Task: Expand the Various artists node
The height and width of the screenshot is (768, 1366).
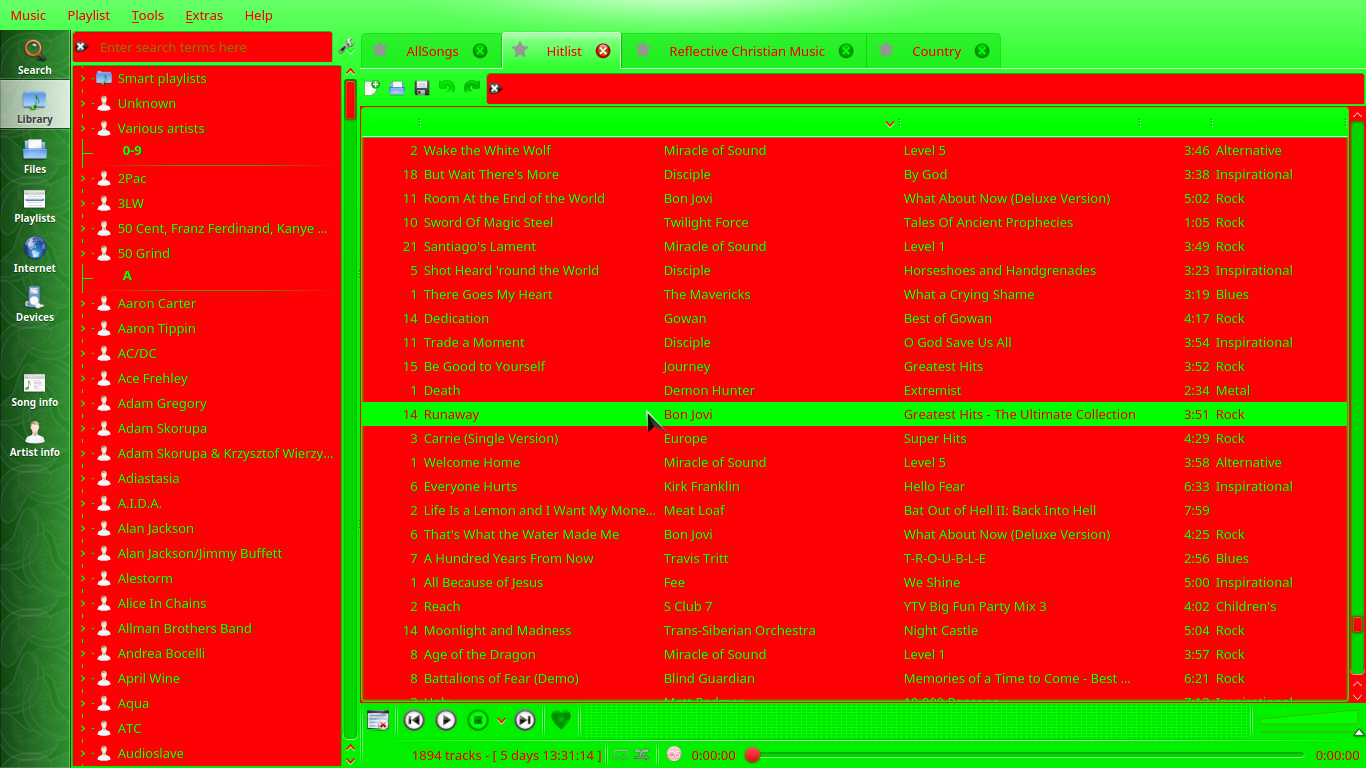Action: [x=82, y=128]
